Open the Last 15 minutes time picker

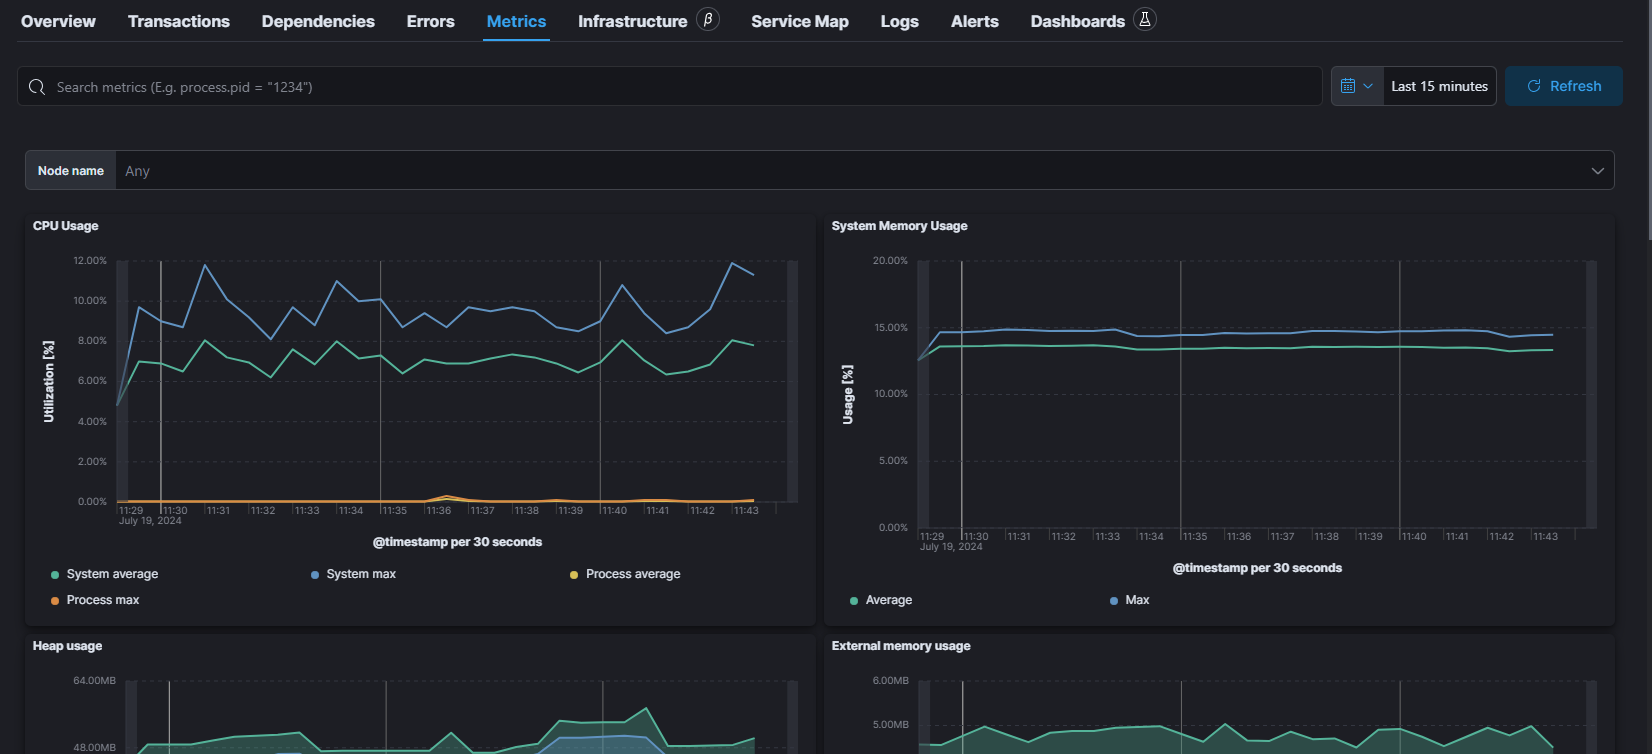click(1439, 86)
